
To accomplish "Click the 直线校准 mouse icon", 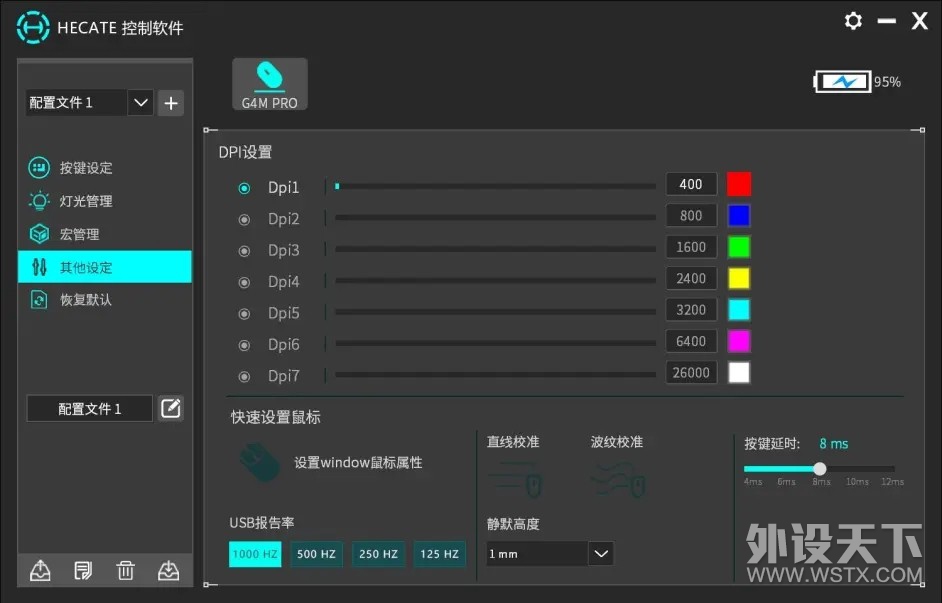I will click(x=515, y=479).
